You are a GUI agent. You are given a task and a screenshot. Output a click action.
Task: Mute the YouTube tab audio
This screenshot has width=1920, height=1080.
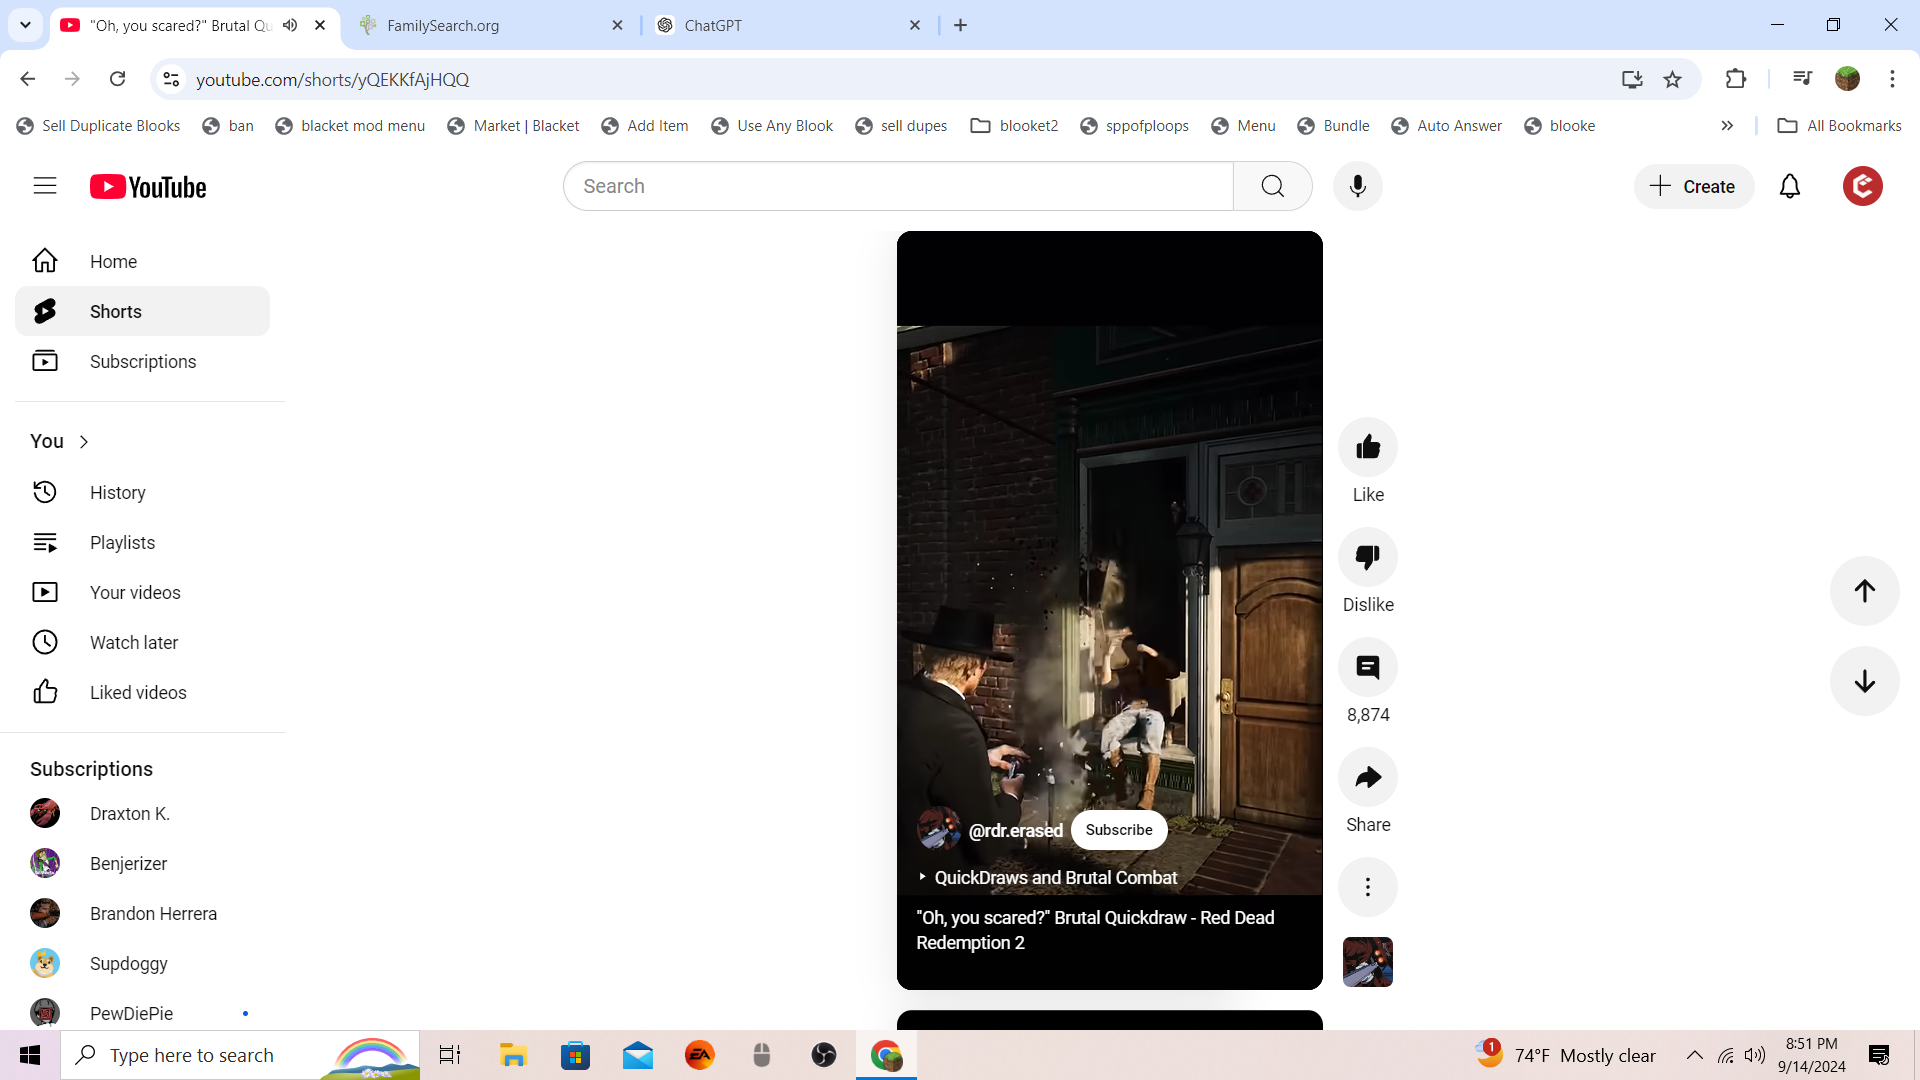(x=290, y=25)
